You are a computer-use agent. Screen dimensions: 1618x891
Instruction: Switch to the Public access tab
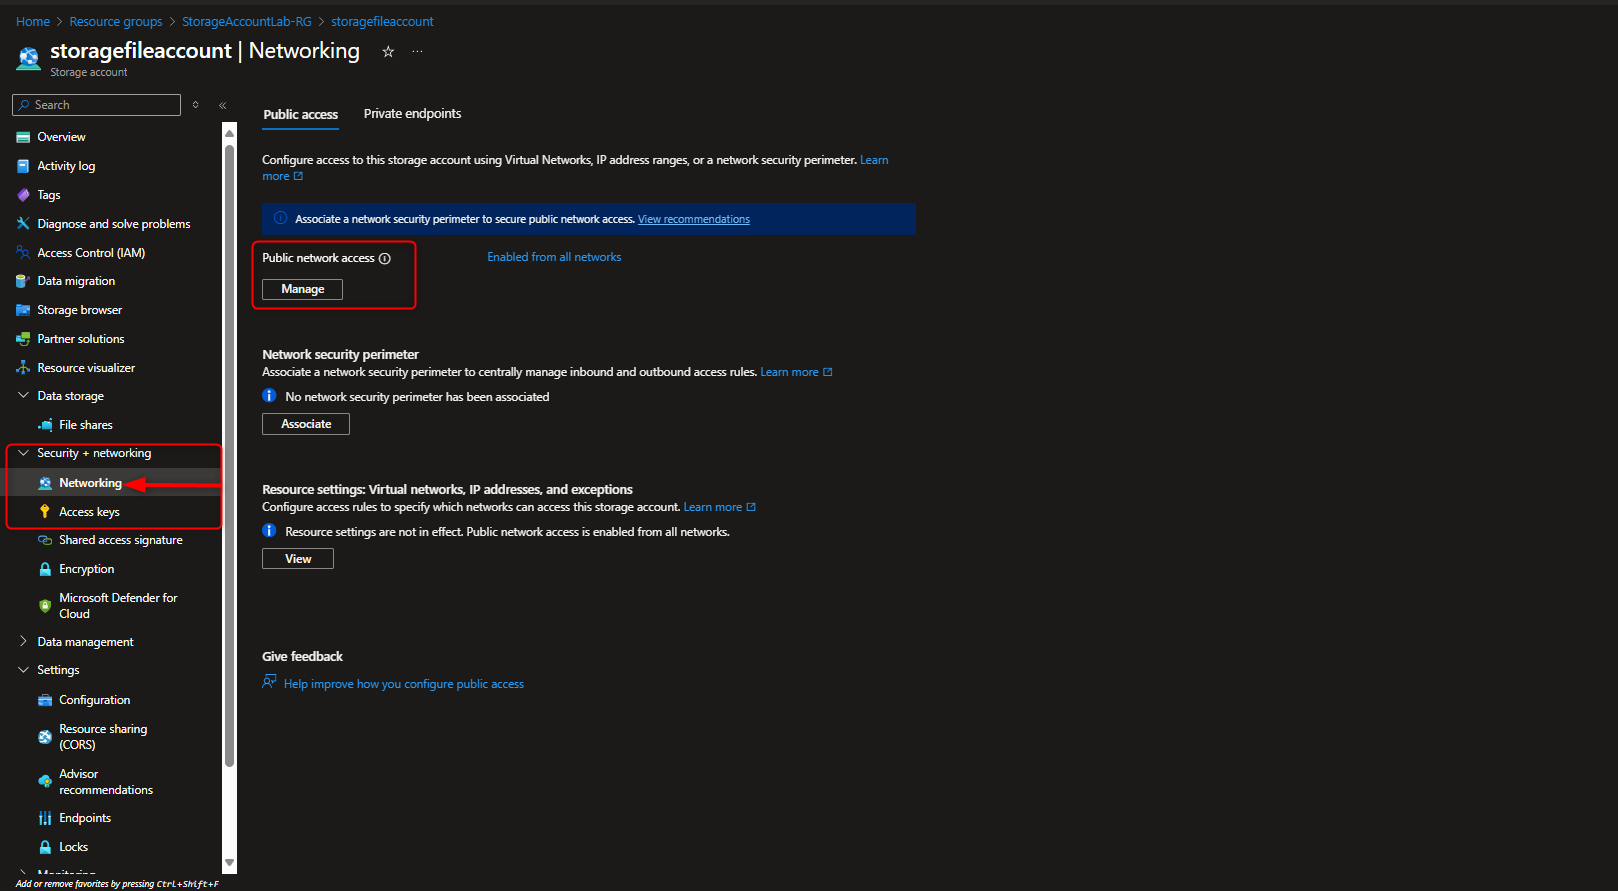301,115
